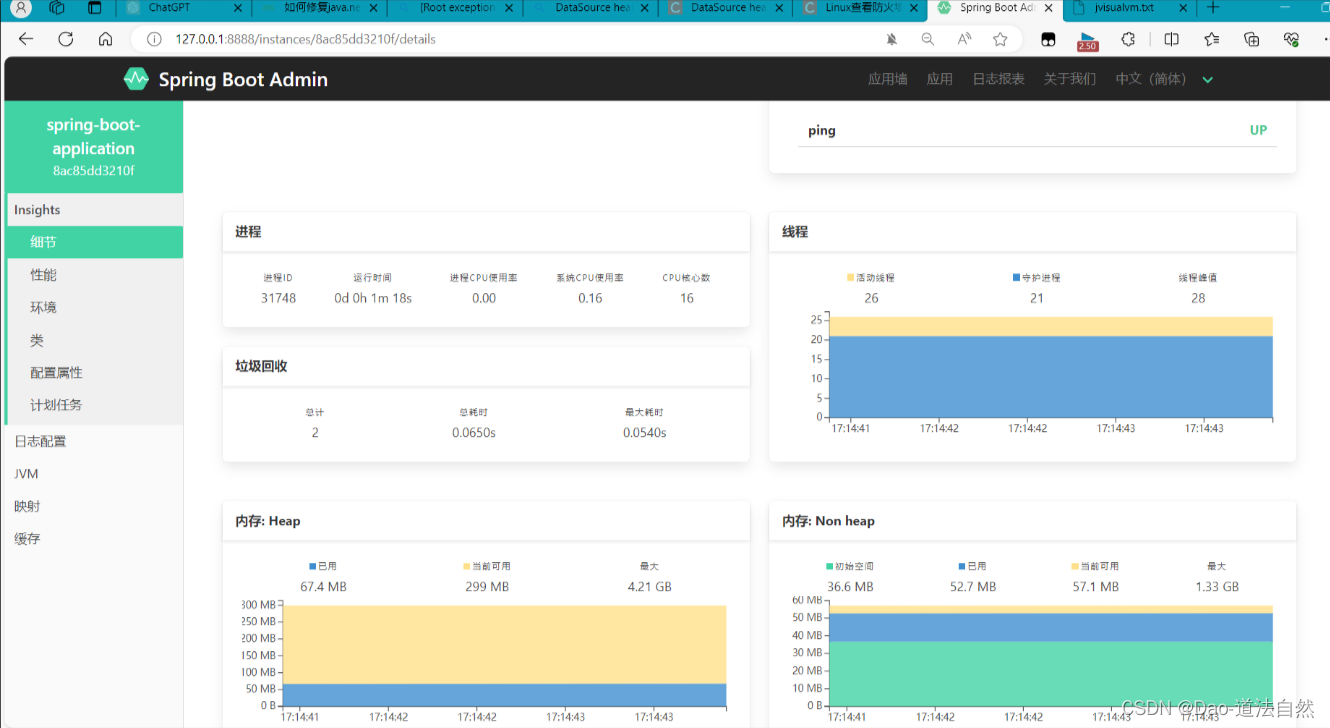Close the ChatGPT tab

click(237, 8)
